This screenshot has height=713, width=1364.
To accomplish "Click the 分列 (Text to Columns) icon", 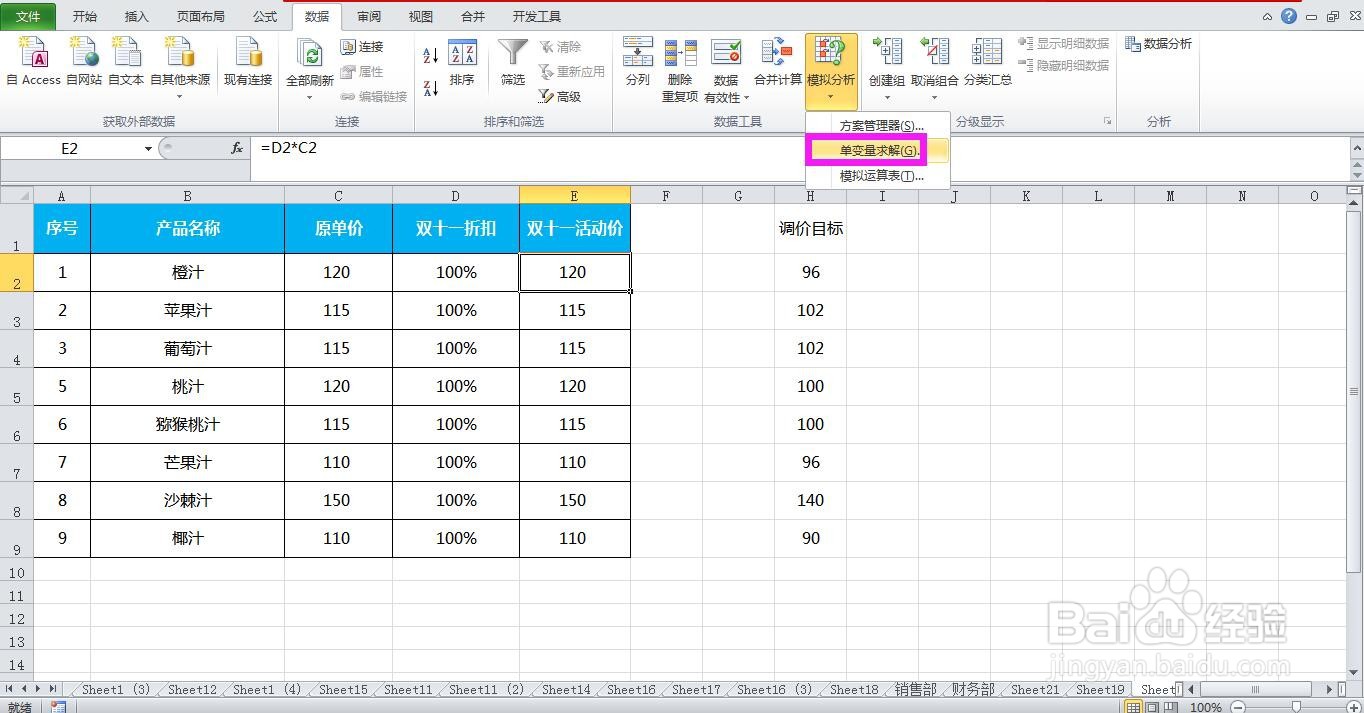I will (637, 60).
